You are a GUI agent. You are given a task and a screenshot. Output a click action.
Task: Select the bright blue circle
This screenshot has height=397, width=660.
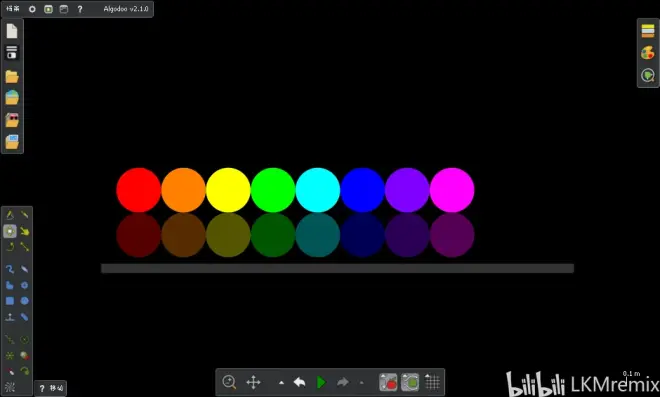point(362,190)
